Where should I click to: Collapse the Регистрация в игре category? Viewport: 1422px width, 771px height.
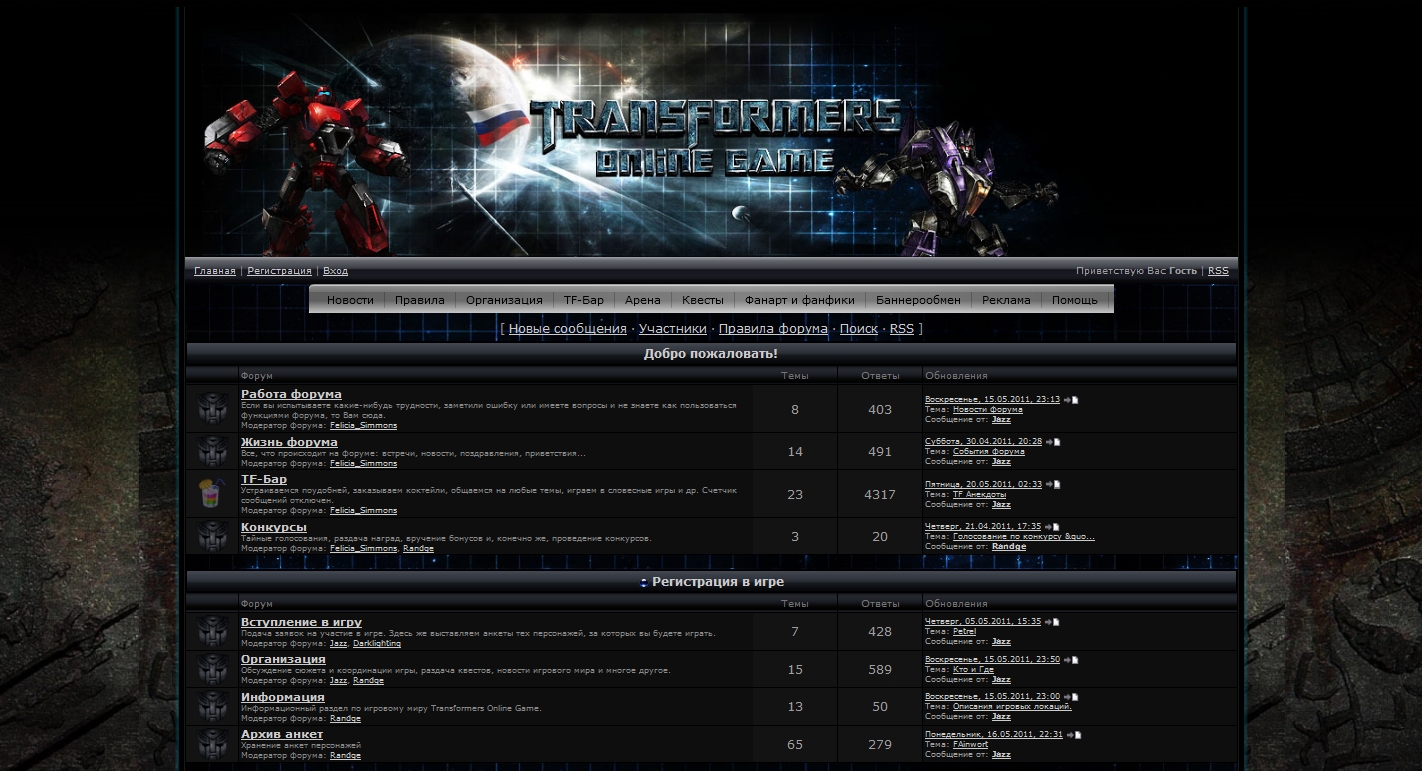click(643, 583)
